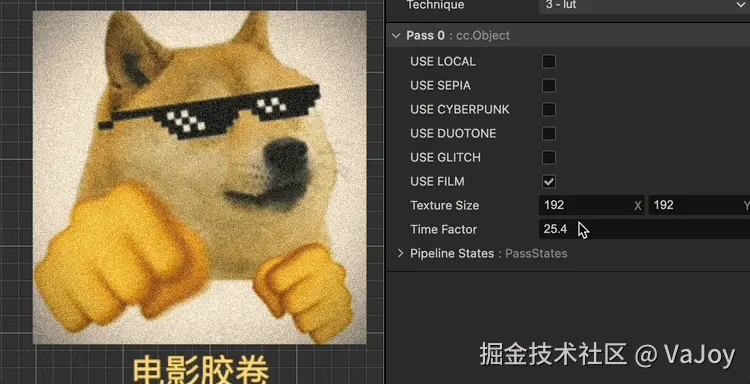The width and height of the screenshot is (750, 384).
Task: Expand the Pipeline States section
Action: click(401, 253)
